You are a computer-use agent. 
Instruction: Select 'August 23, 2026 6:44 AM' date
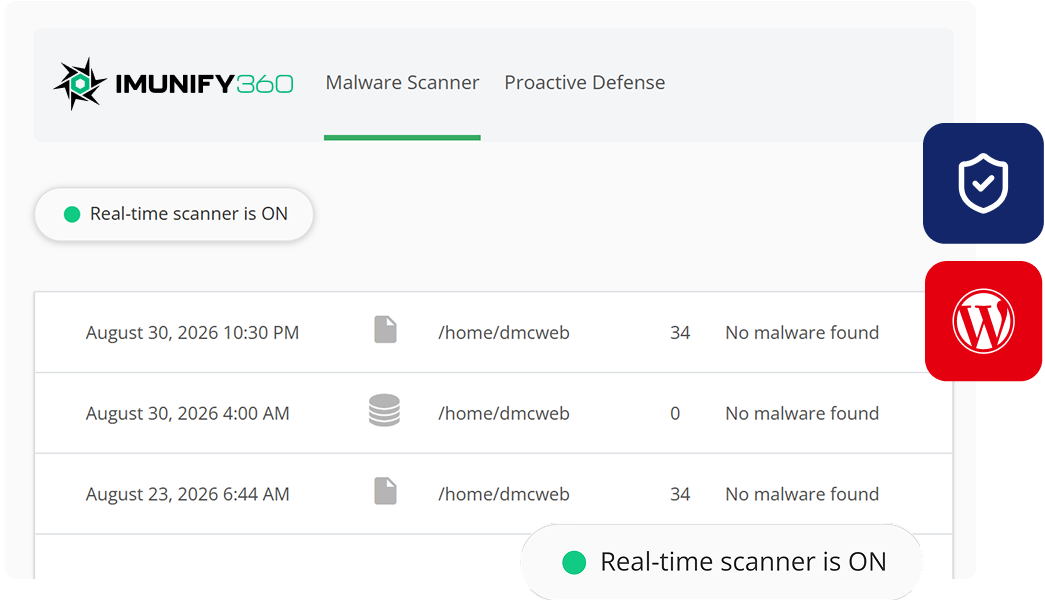(x=187, y=494)
